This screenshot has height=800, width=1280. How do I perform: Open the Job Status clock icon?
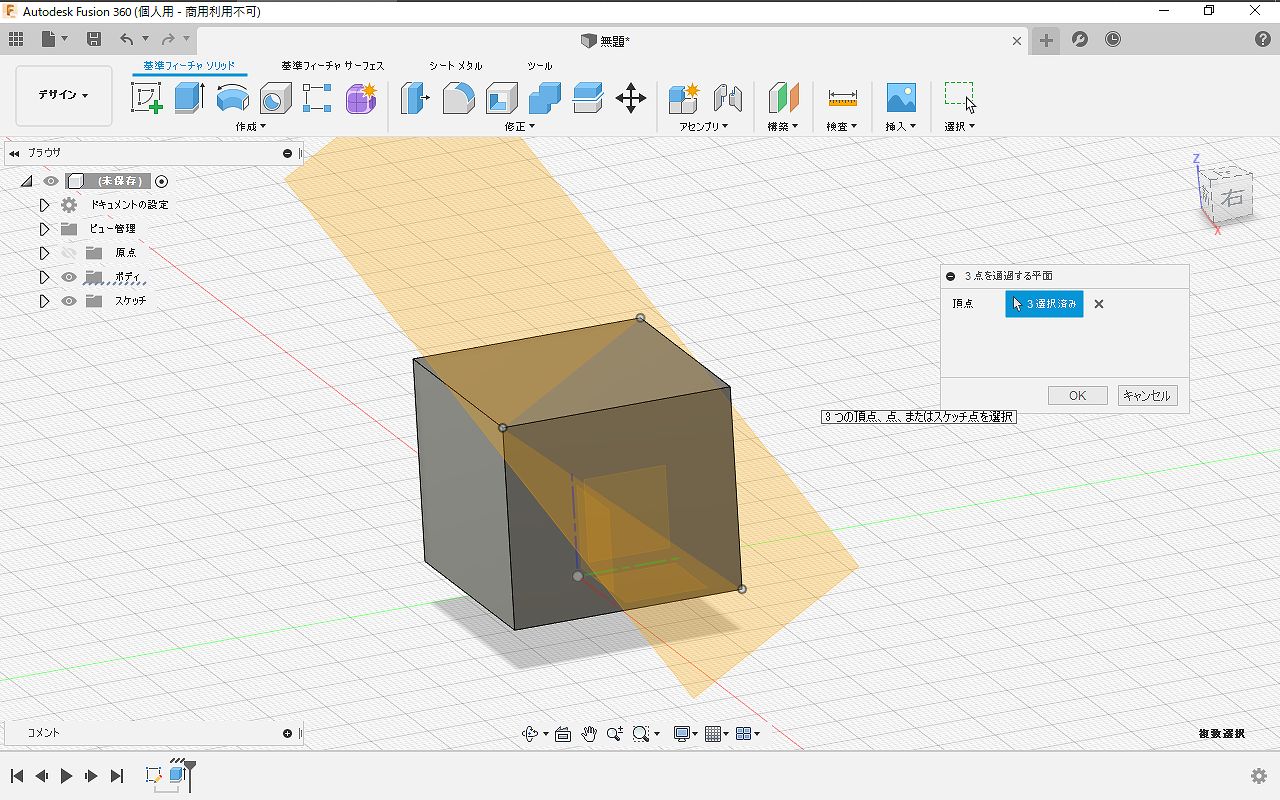[1113, 39]
